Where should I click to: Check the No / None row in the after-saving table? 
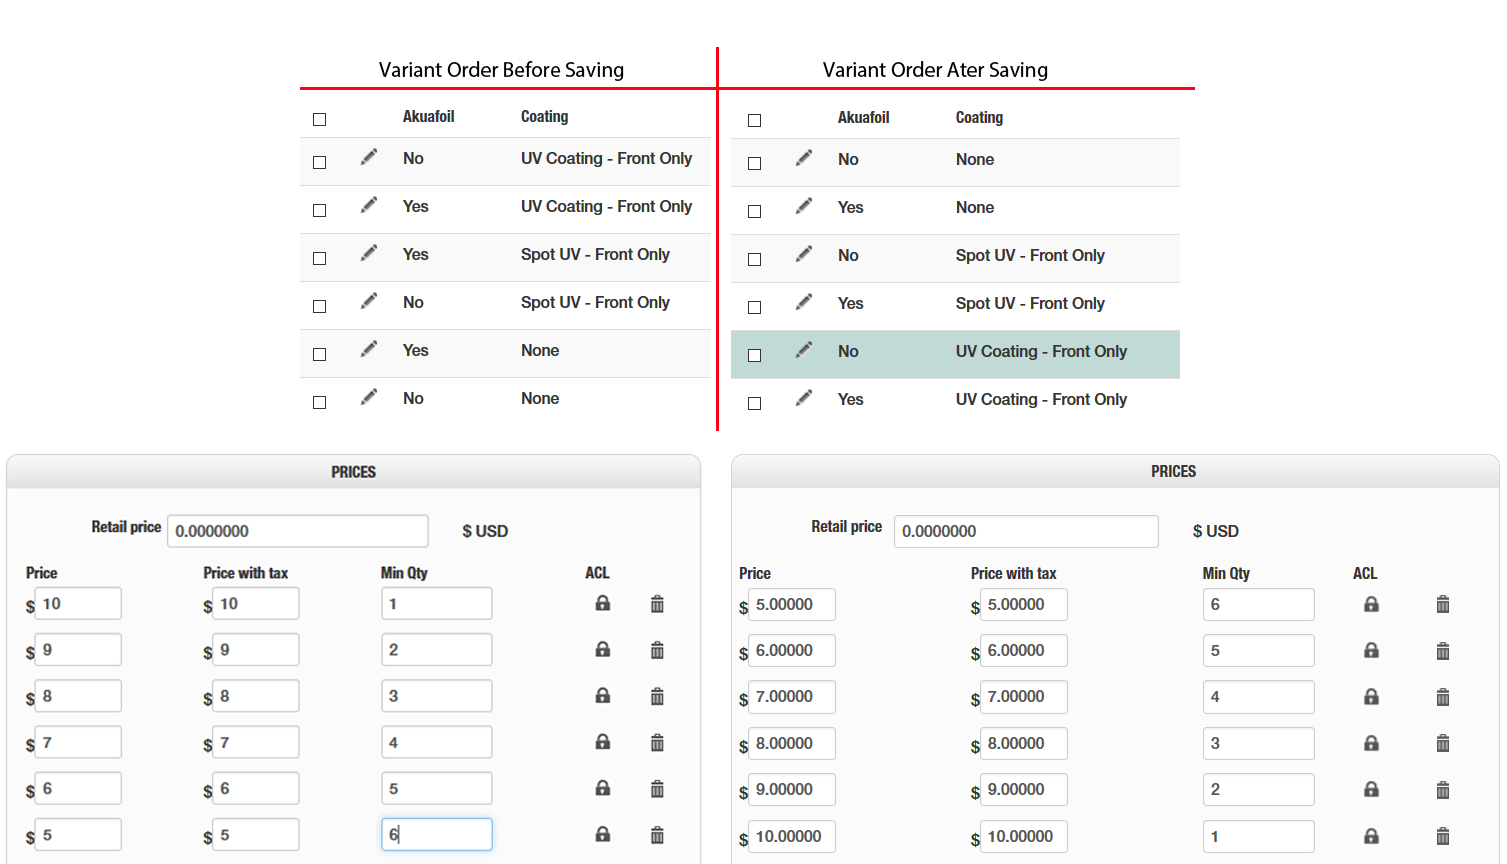tap(755, 163)
